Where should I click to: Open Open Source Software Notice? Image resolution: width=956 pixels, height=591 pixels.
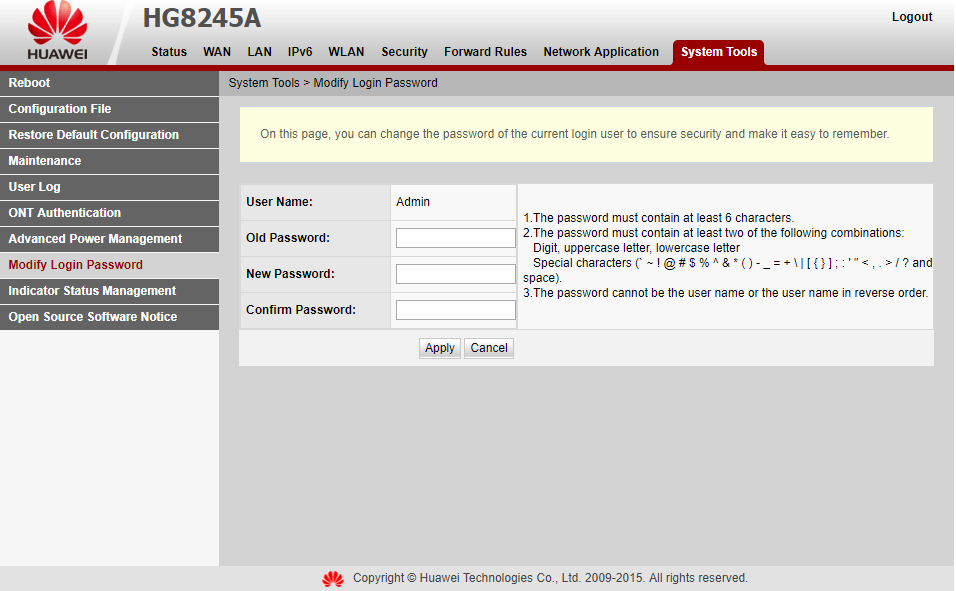(x=110, y=317)
